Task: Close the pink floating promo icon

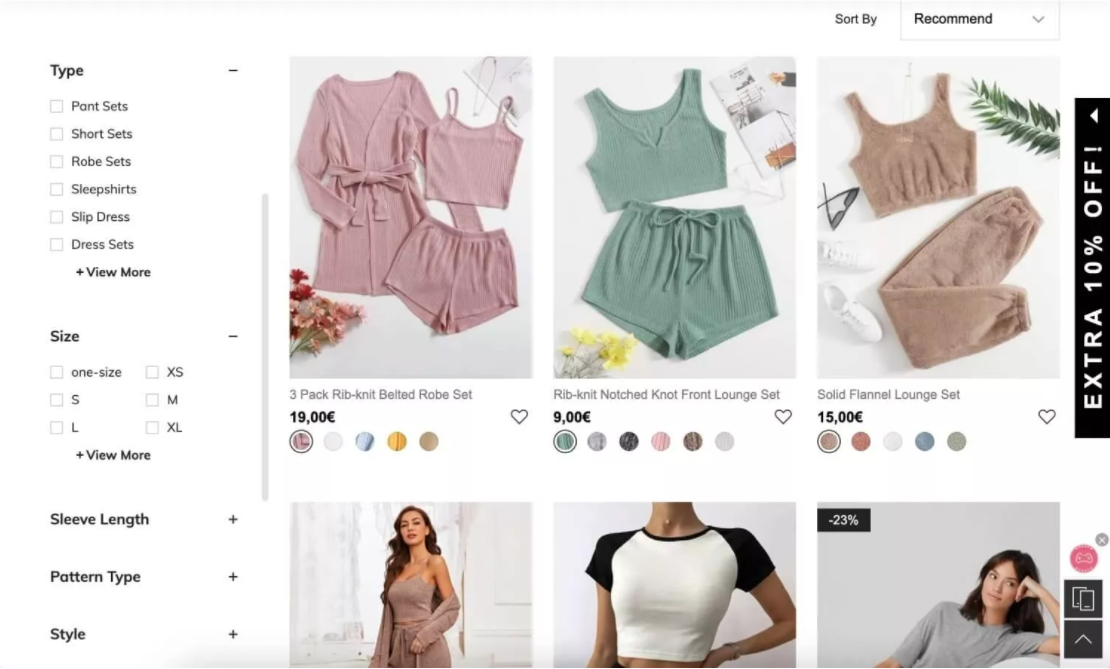Action: [x=1102, y=540]
